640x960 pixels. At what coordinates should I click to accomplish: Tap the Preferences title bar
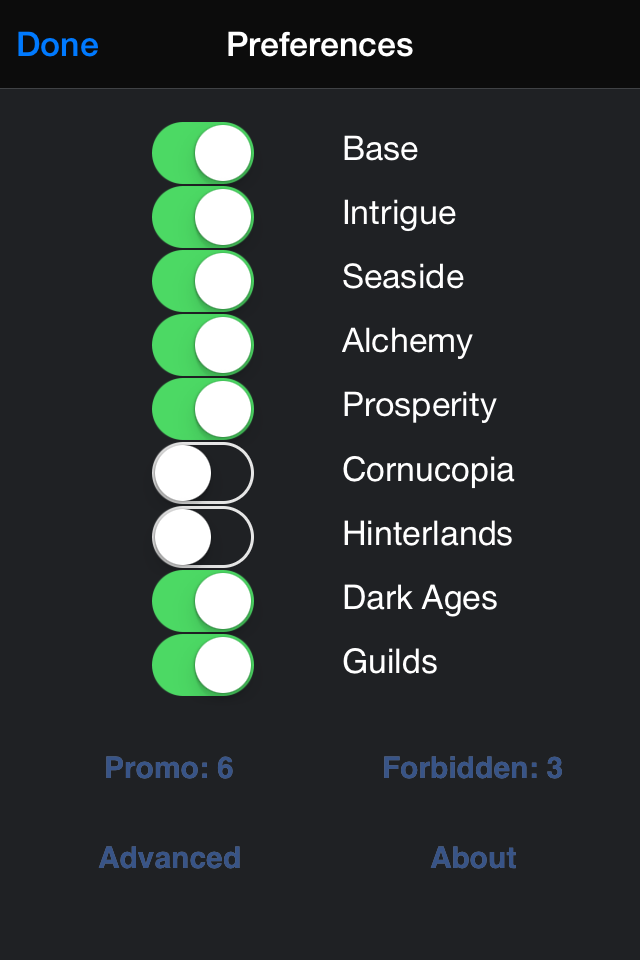(320, 45)
